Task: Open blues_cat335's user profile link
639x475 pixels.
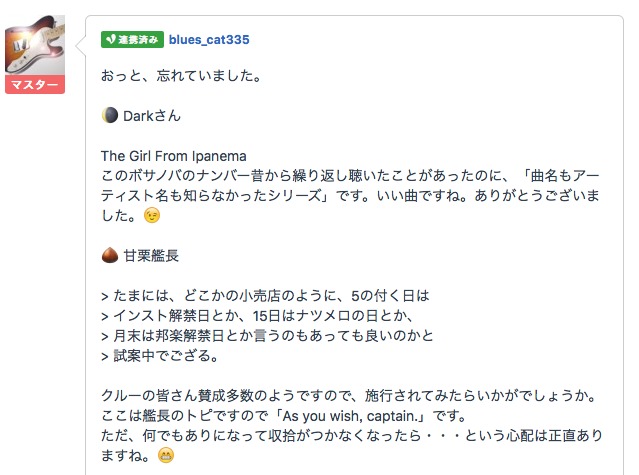Action: pos(209,40)
